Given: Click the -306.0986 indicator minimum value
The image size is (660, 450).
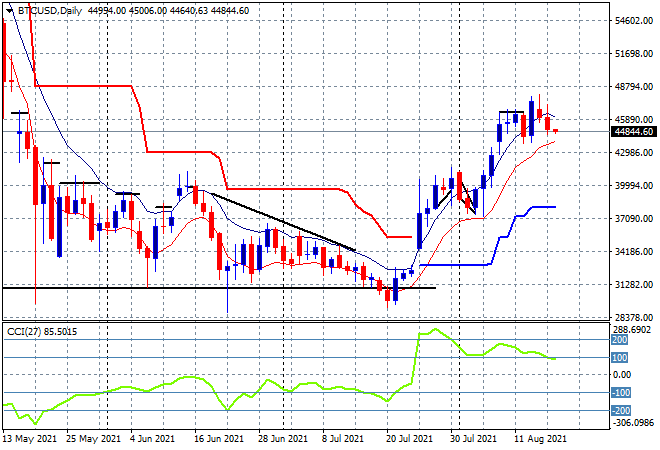Looking at the screenshot, I should pos(633,422).
